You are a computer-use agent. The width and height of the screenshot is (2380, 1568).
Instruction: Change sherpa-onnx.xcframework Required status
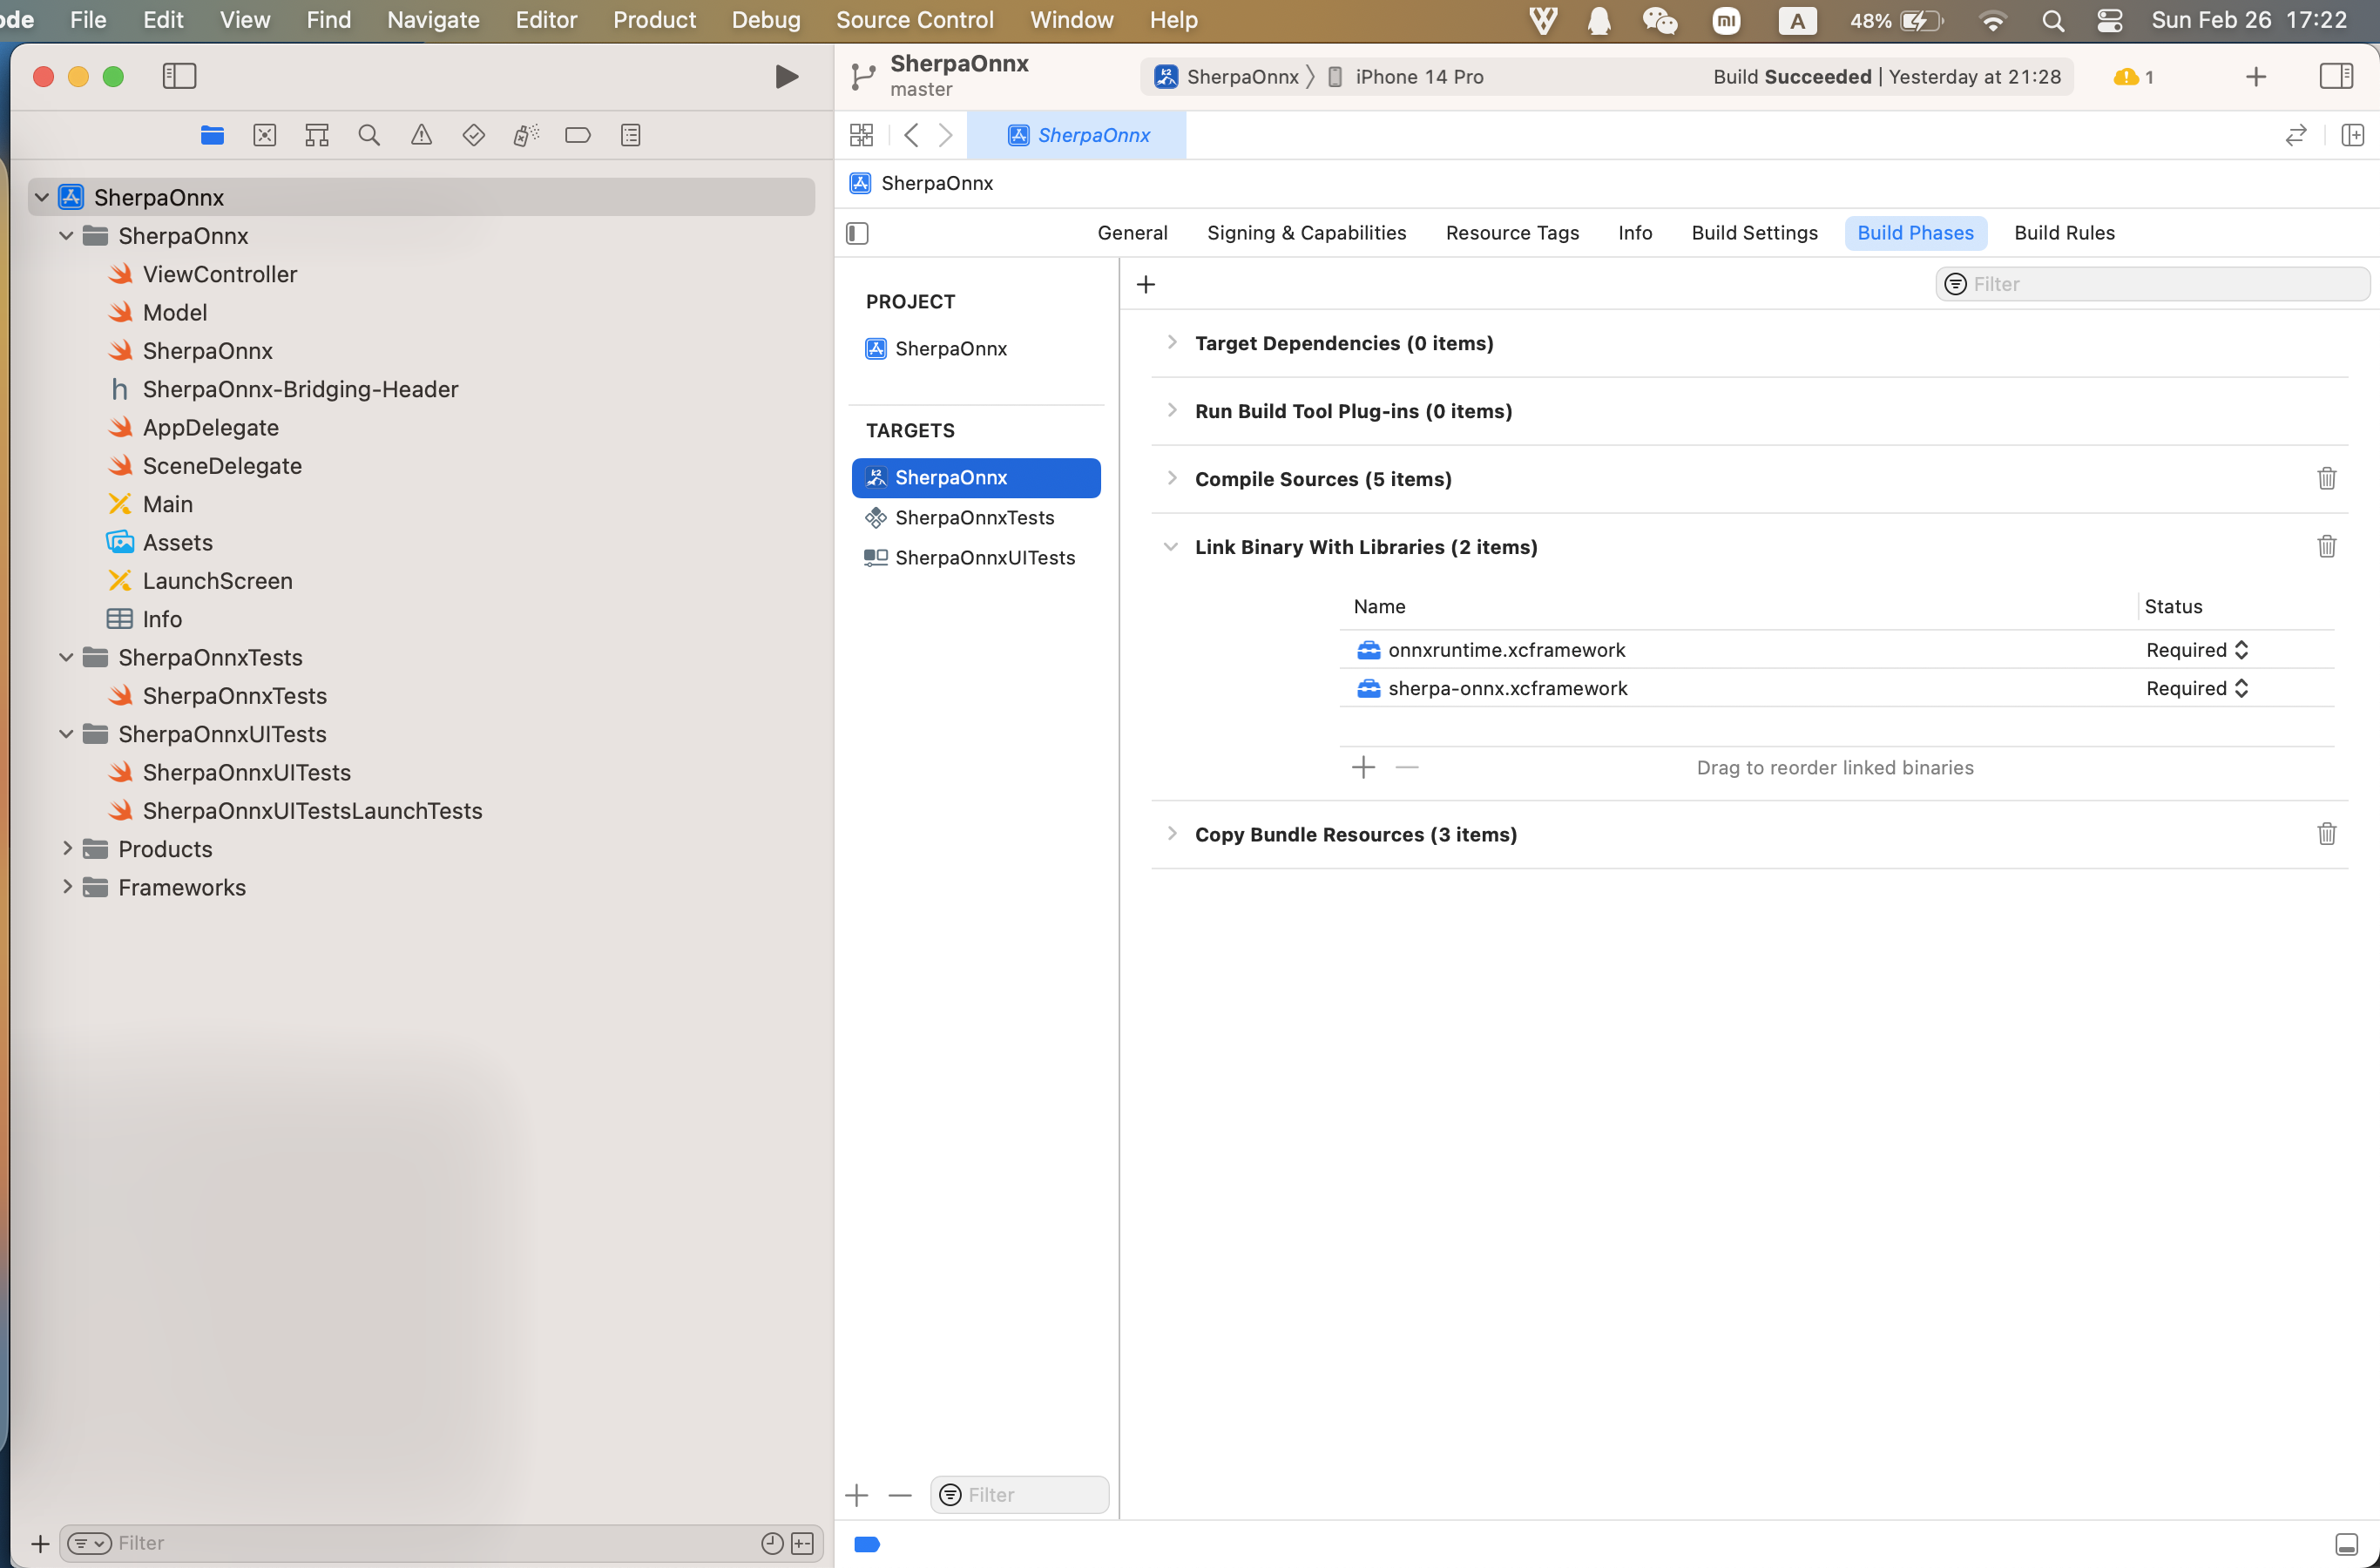tap(2197, 688)
